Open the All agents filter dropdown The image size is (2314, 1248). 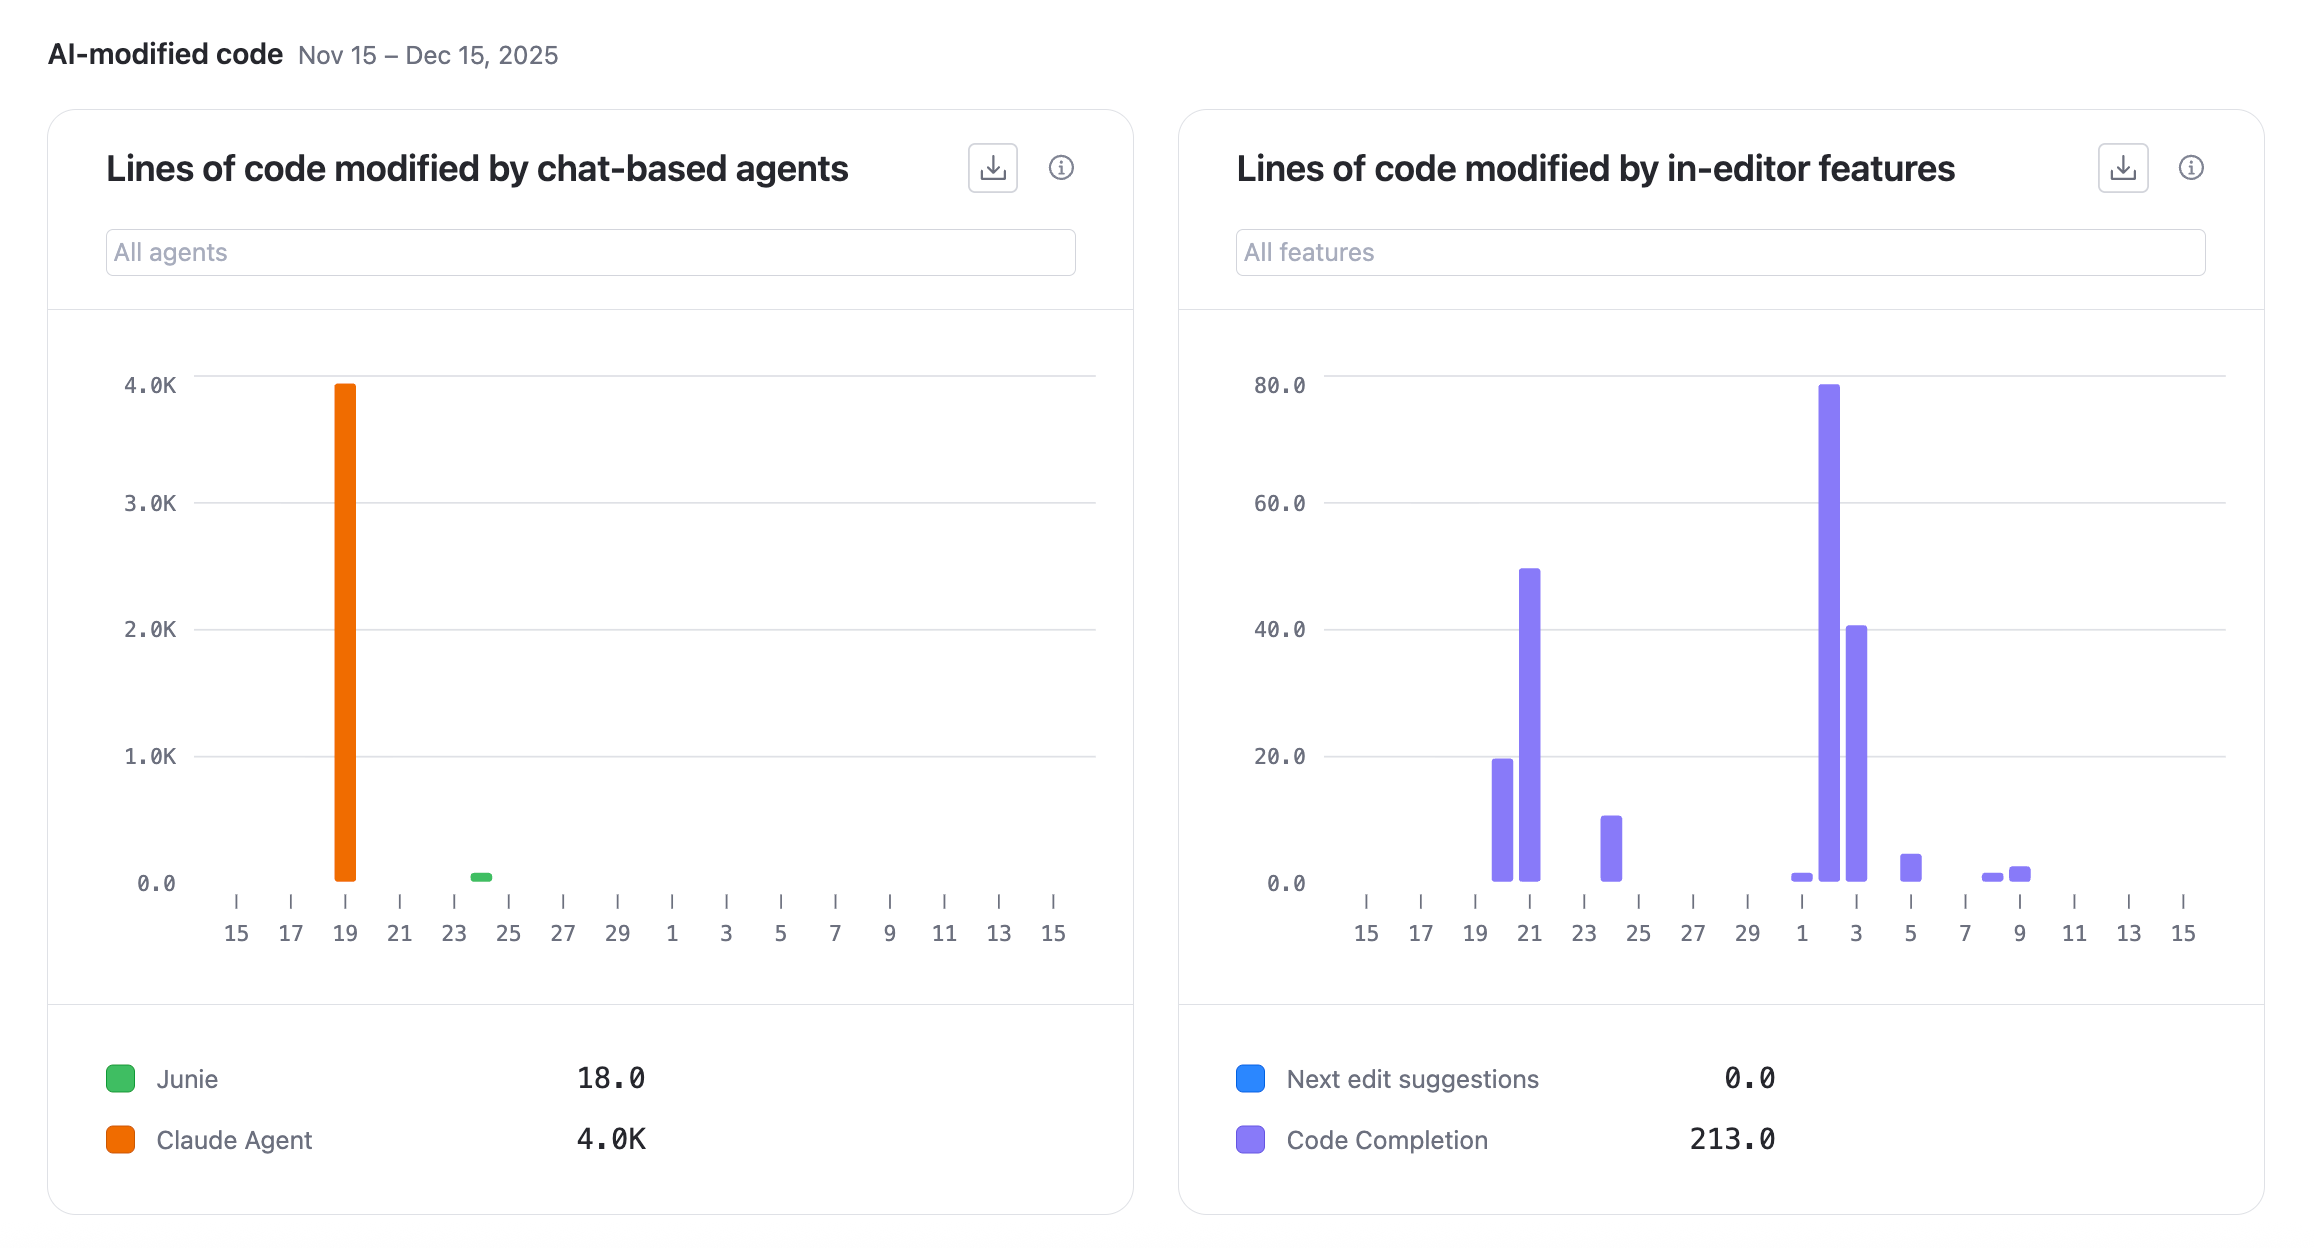click(590, 252)
